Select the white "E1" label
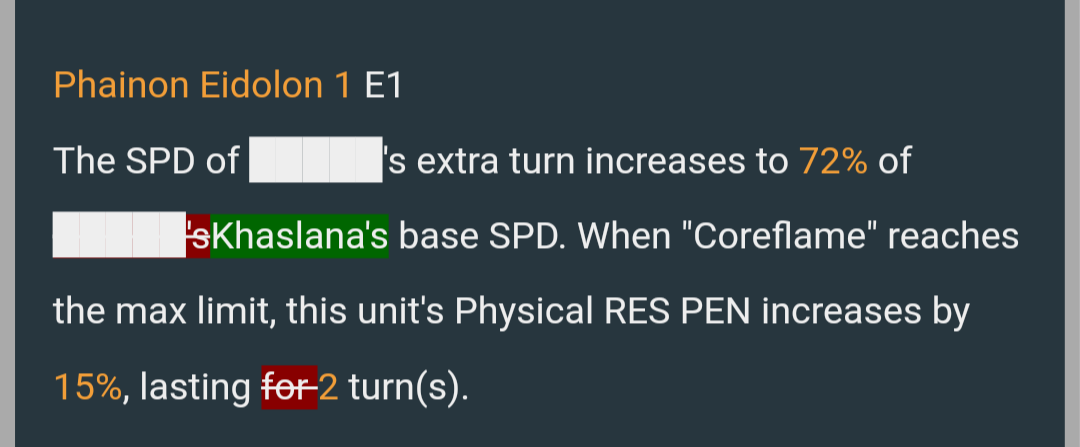Screen dimensions: 1080x447 coord(383,85)
